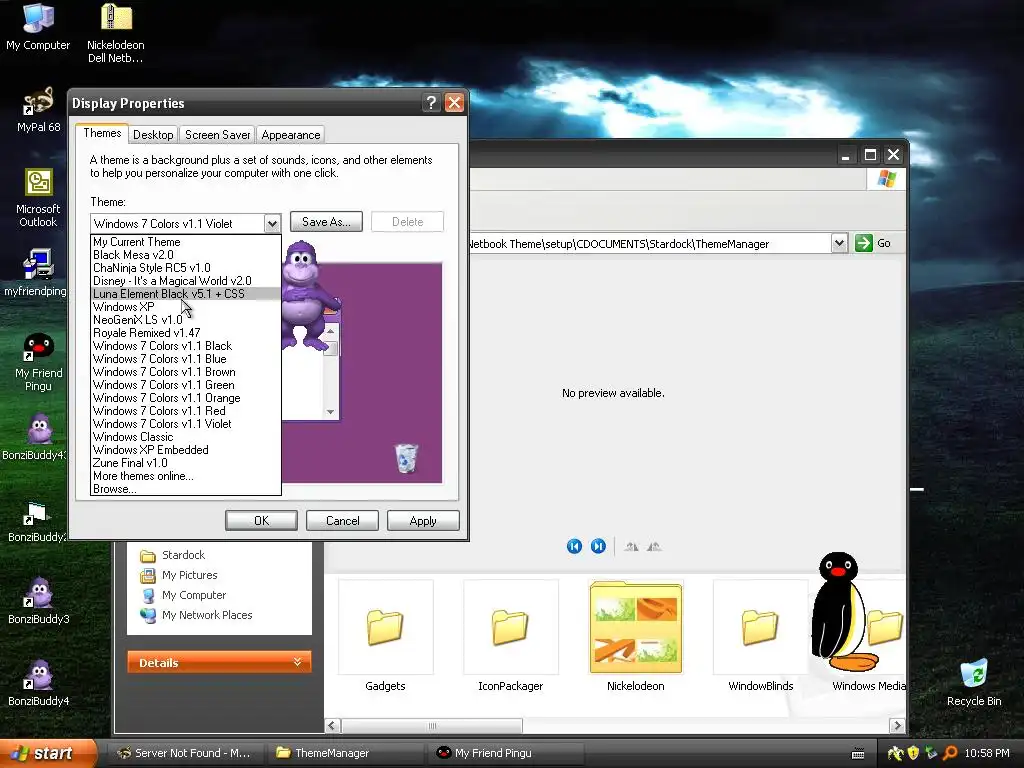1024x768 pixels.
Task: Choose Disney - It's a Magical World v2.0
Action: (x=185, y=281)
